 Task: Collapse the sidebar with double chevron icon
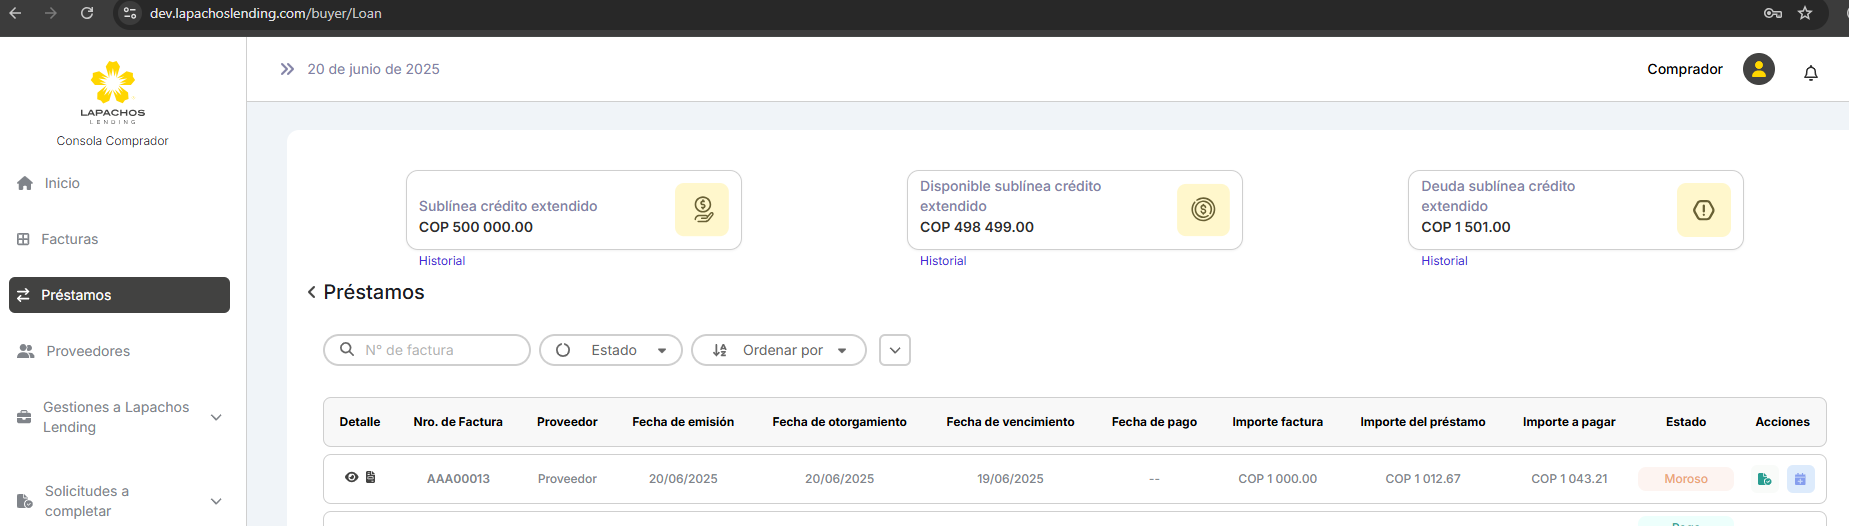click(287, 69)
